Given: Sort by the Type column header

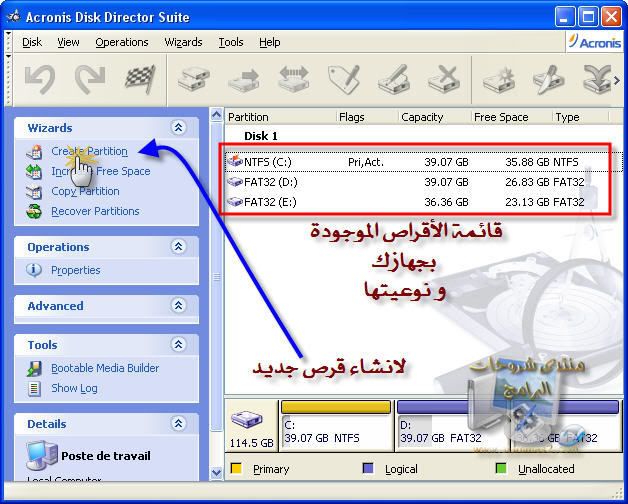Looking at the screenshot, I should pos(580,117).
